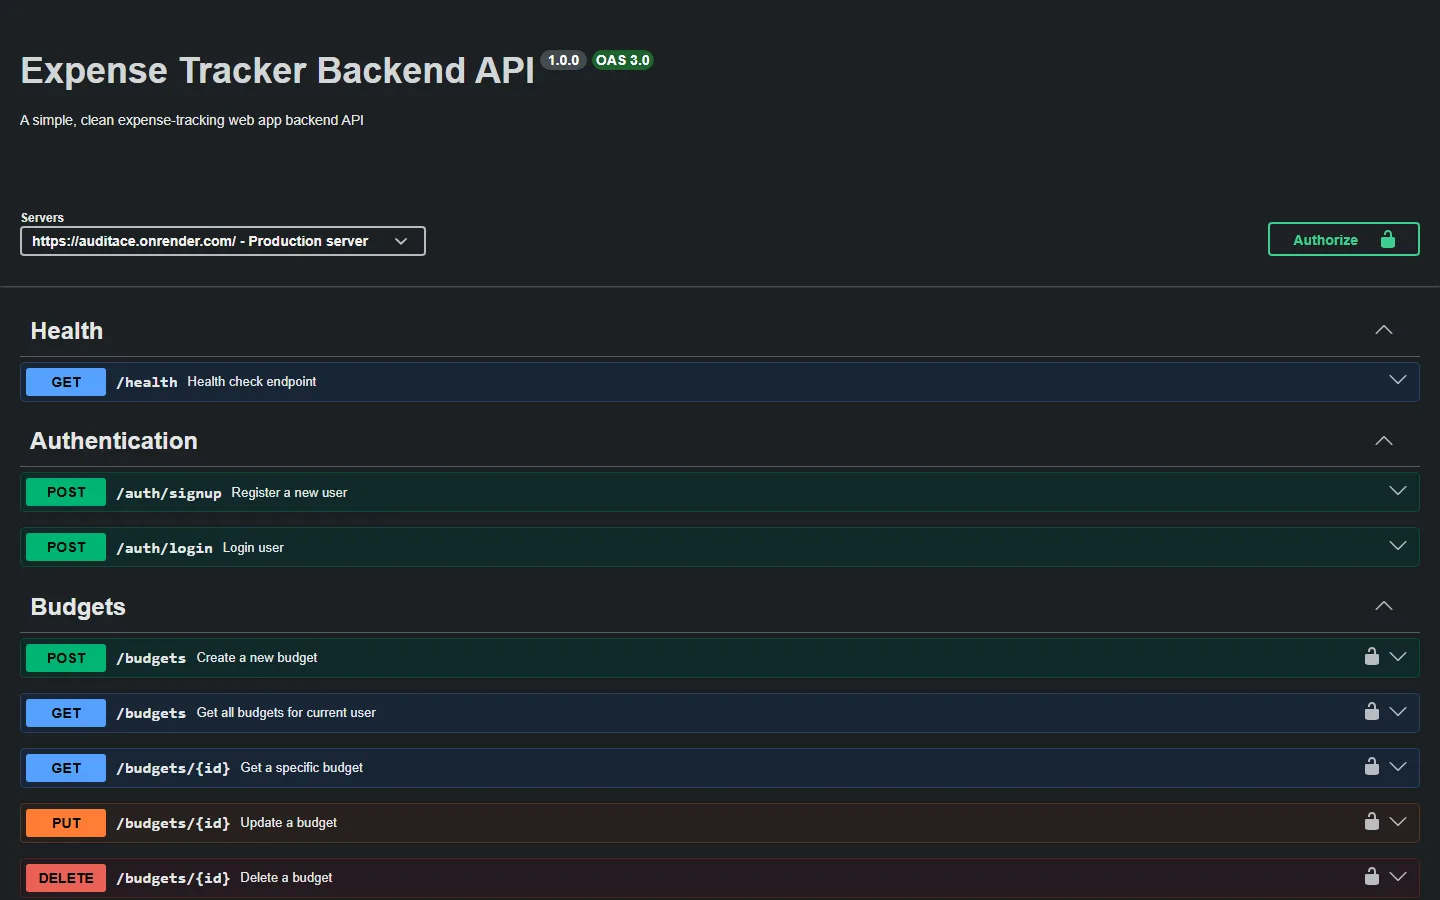This screenshot has height=900, width=1440.
Task: Click lock icon on POST /budgets row
Action: [x=1372, y=656]
